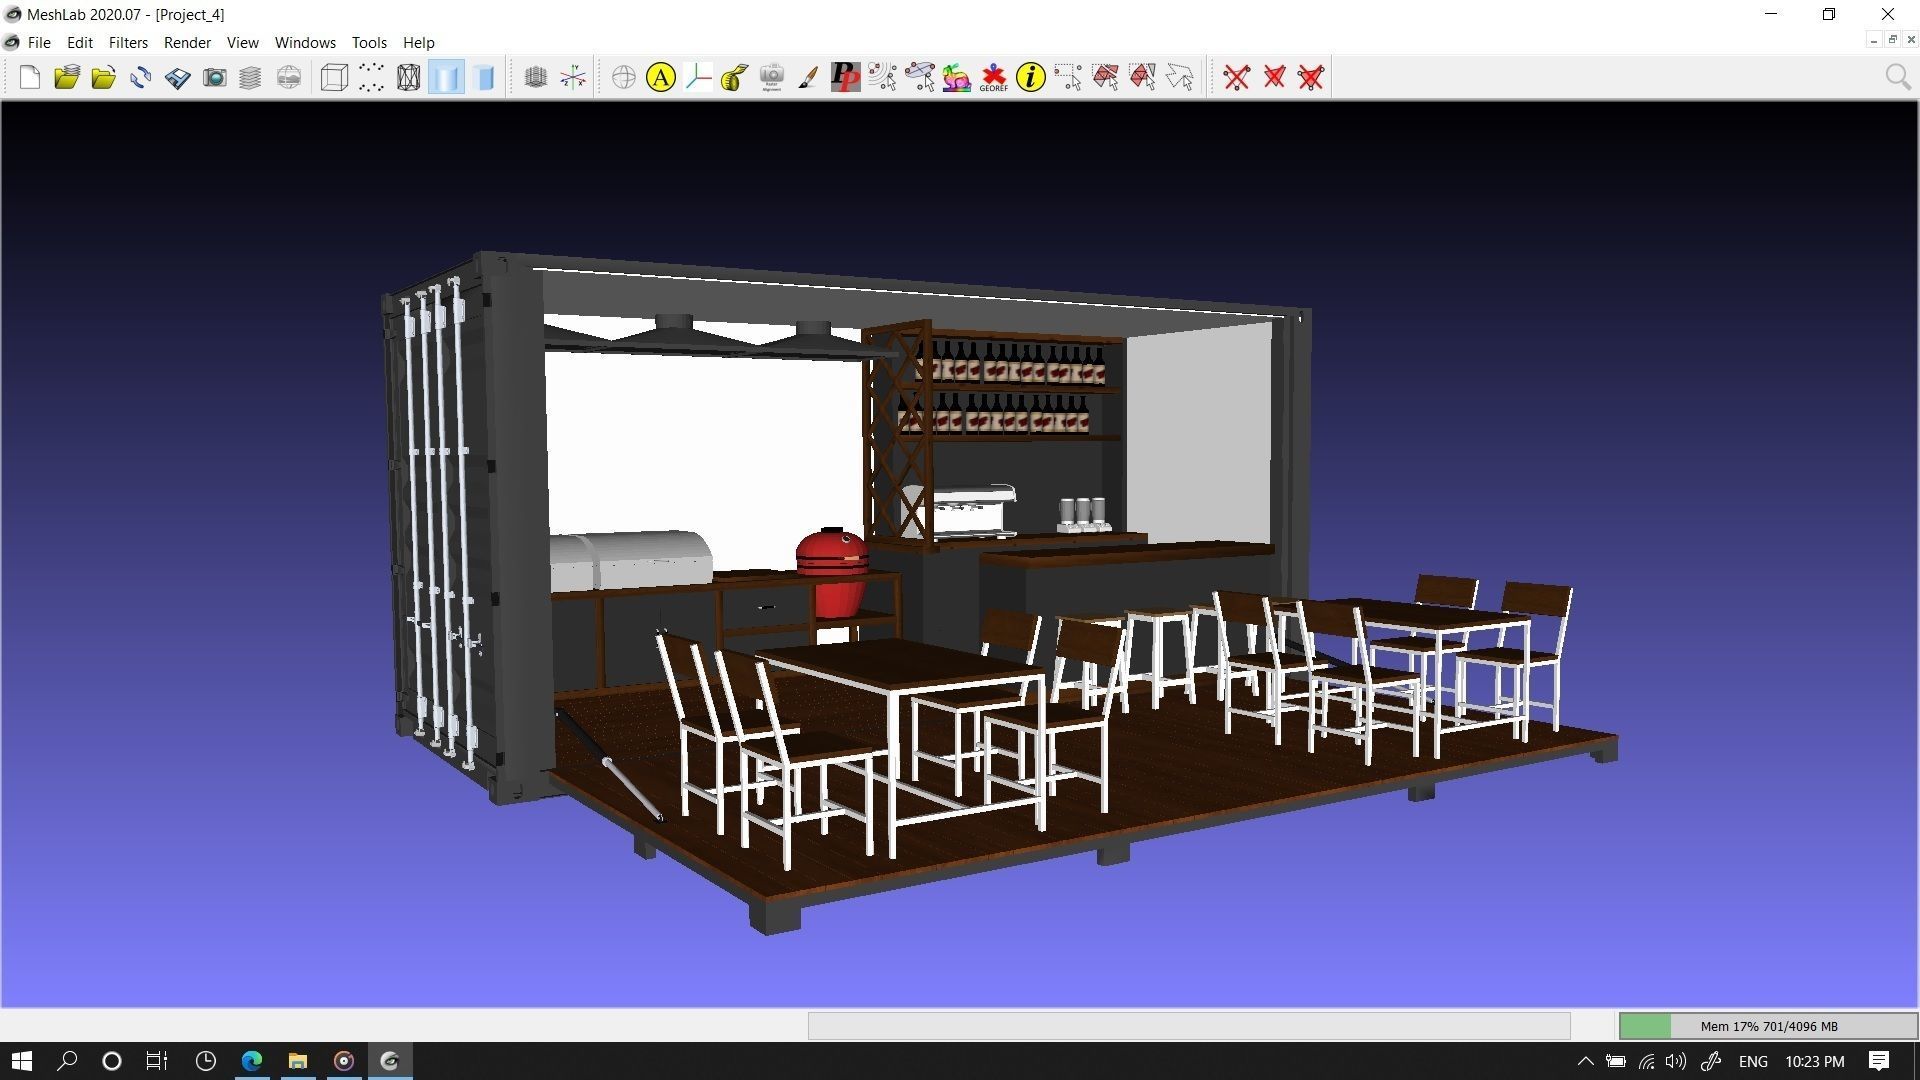
Task: Open the Raster Alignment tool
Action: point(771,77)
